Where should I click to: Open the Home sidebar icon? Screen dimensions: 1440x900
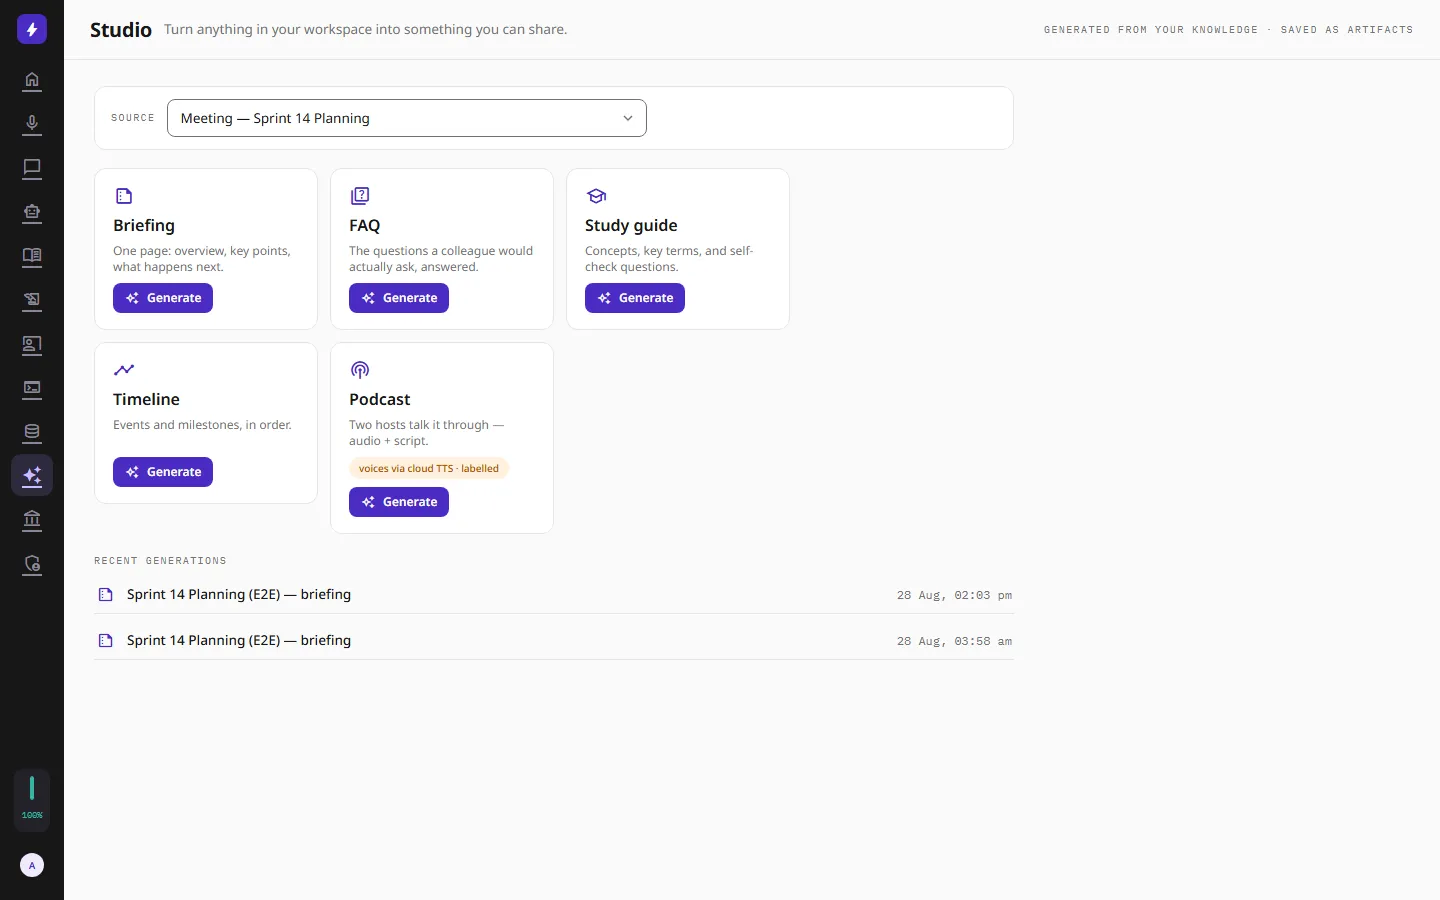click(32, 80)
